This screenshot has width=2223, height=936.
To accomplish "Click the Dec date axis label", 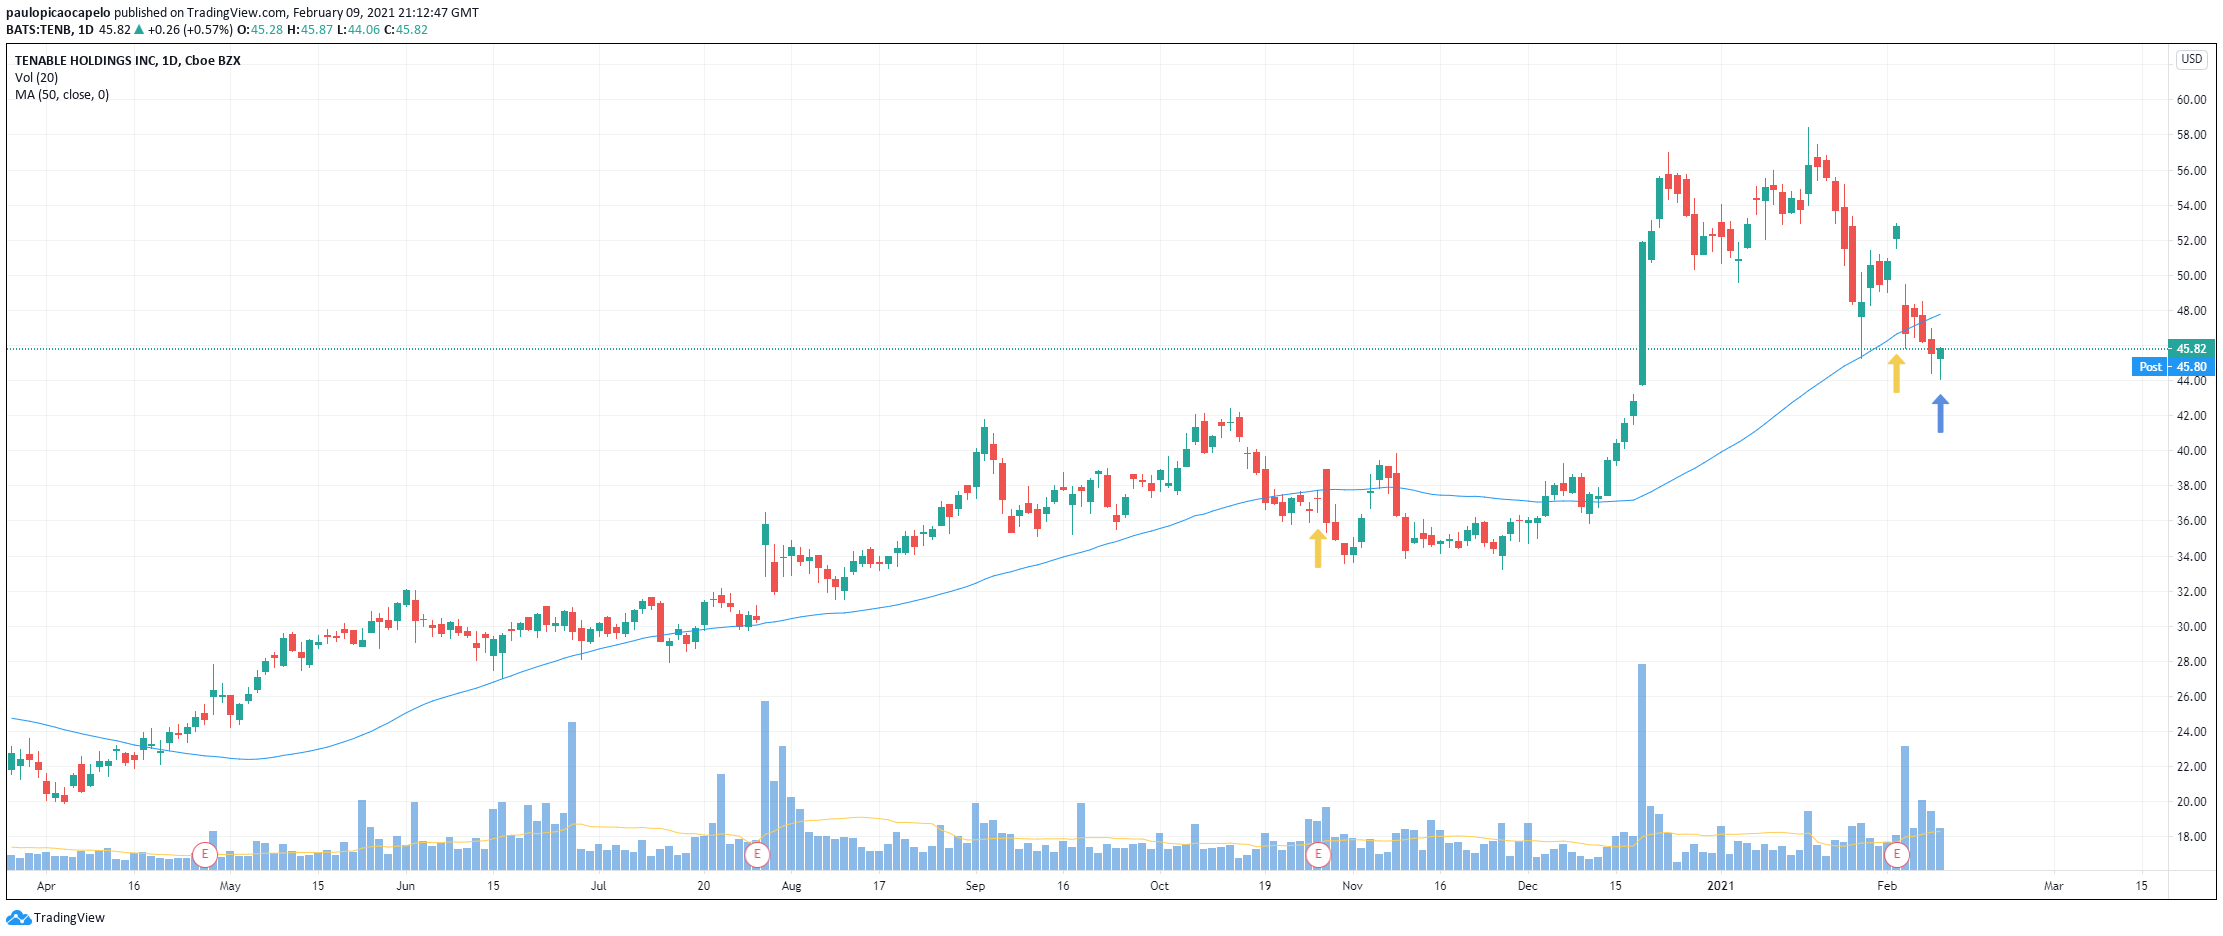I will click(1527, 886).
